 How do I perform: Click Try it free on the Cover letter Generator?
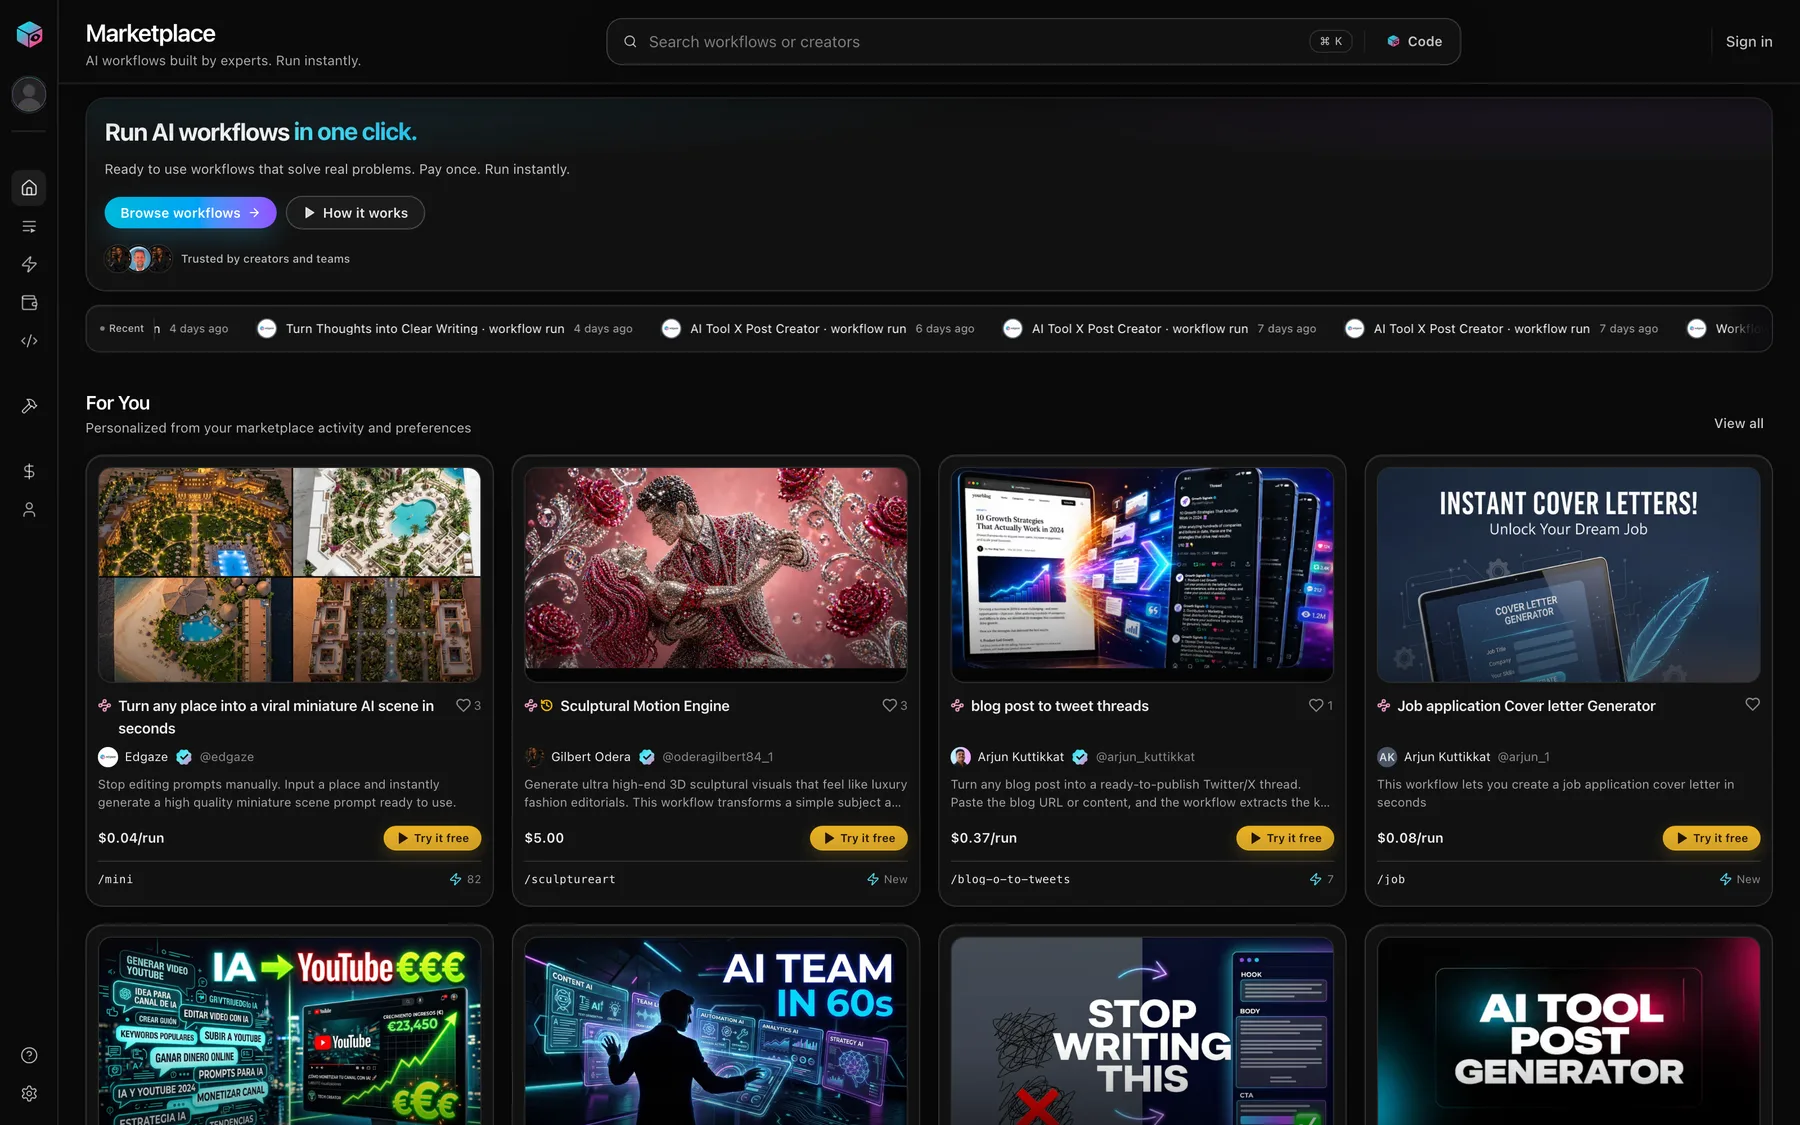point(1711,838)
